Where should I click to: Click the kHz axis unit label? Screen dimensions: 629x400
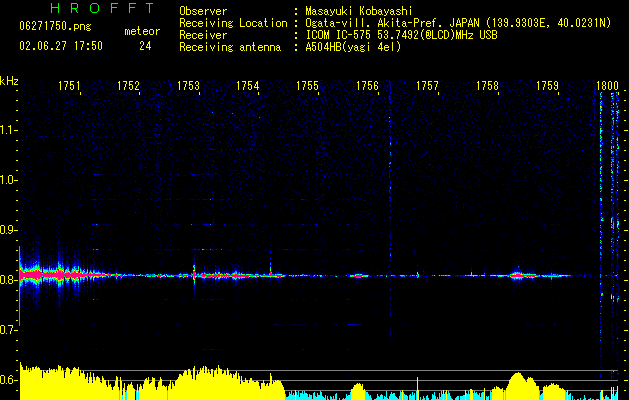(9, 81)
